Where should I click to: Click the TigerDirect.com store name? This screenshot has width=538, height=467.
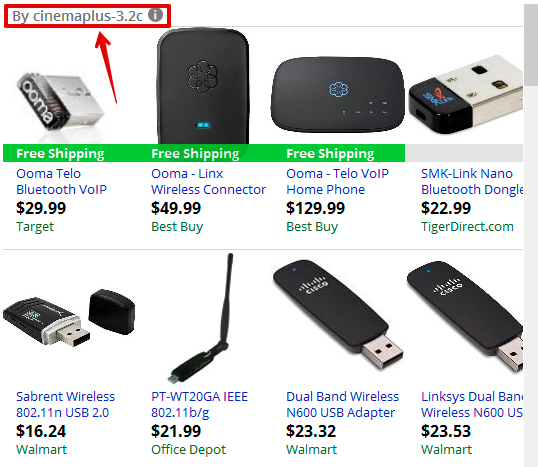(467, 226)
